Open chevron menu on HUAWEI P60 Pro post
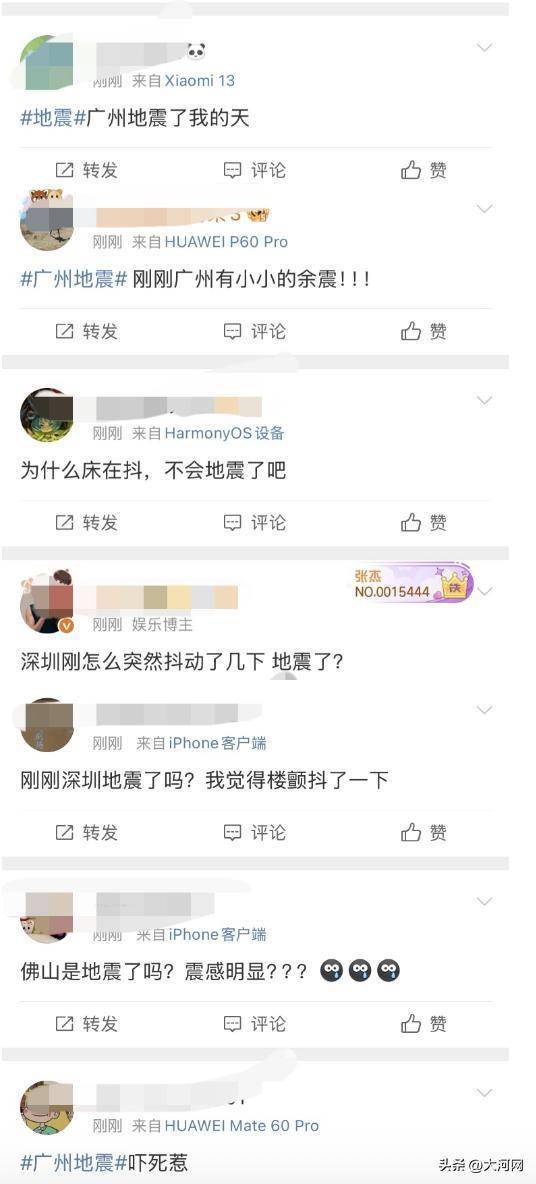This screenshot has width=536, height=1184. (x=485, y=208)
